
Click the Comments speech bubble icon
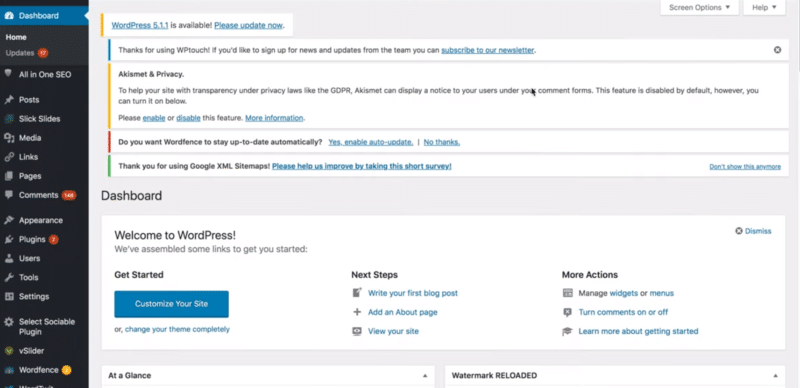point(9,195)
